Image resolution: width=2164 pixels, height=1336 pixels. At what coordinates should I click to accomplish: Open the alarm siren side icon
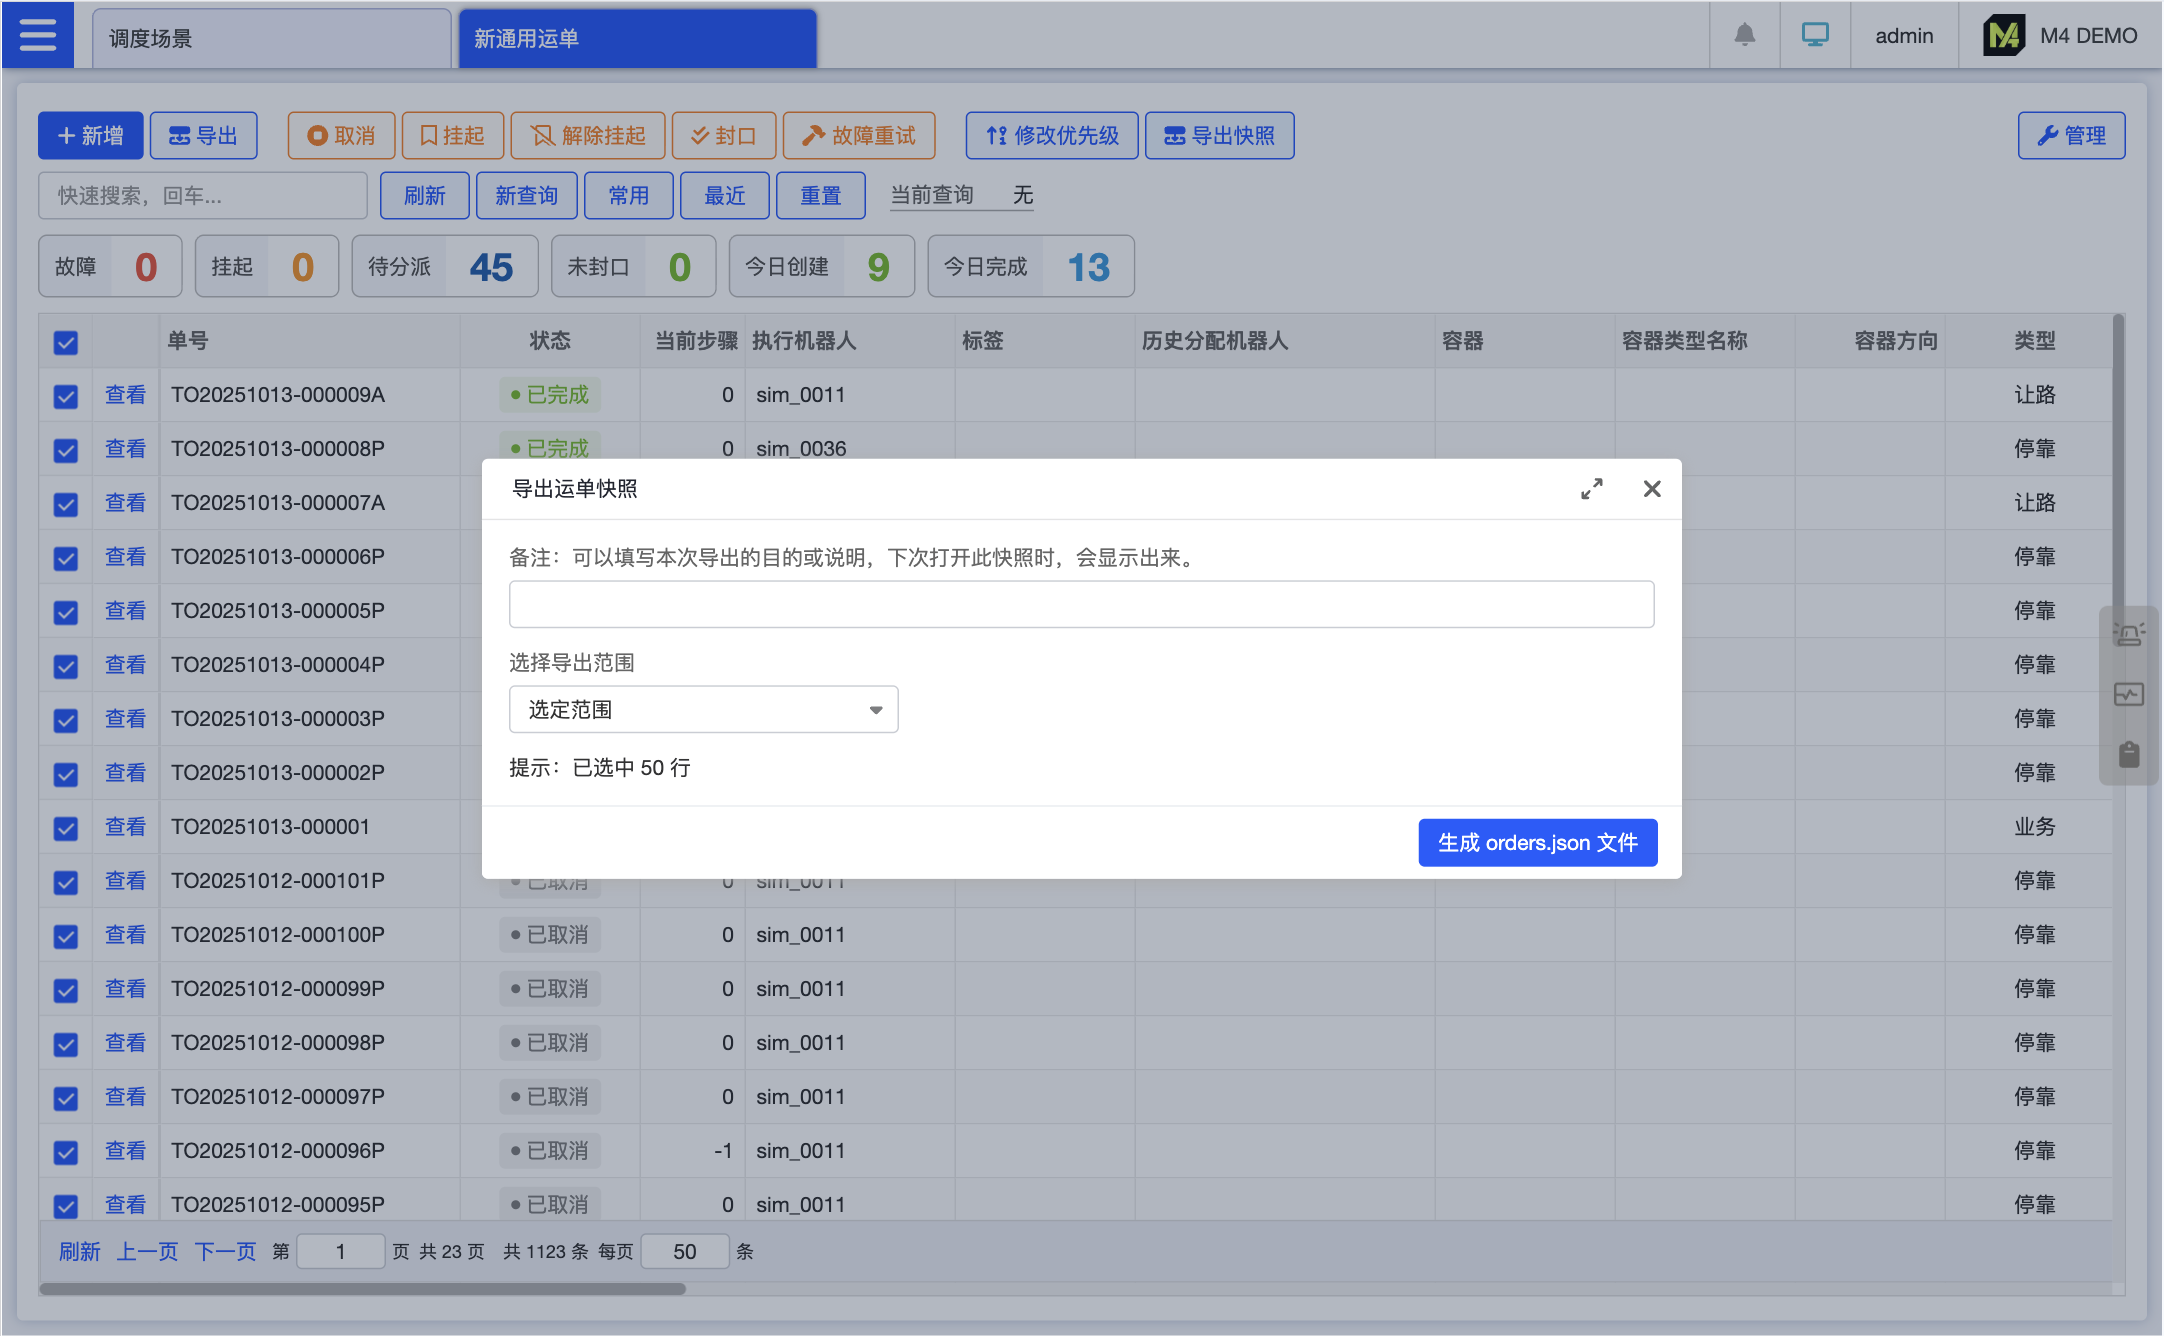tap(2129, 634)
